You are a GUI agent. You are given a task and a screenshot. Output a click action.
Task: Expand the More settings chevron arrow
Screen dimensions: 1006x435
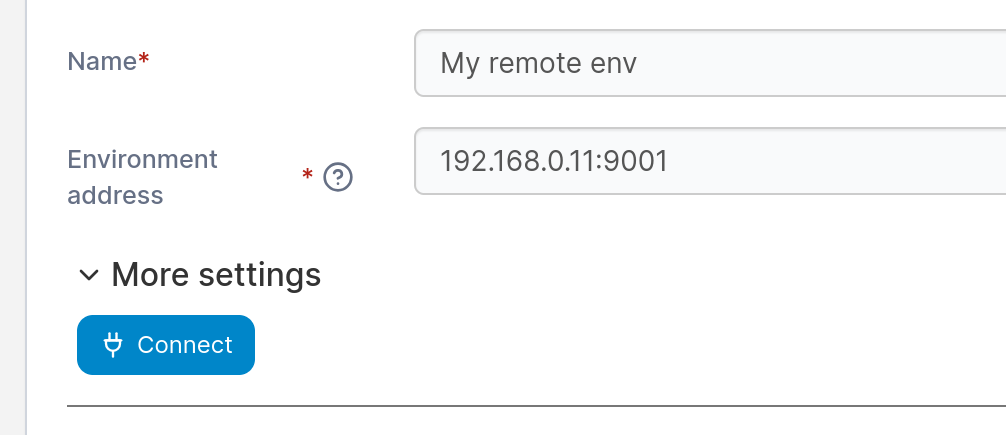(x=89, y=275)
